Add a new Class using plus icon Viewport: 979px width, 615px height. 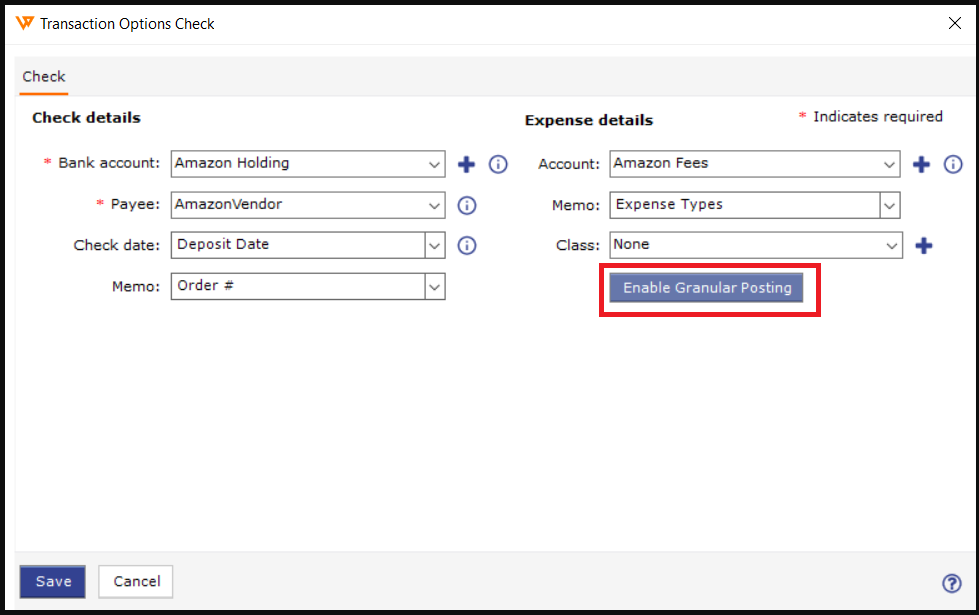pyautogui.click(x=924, y=245)
